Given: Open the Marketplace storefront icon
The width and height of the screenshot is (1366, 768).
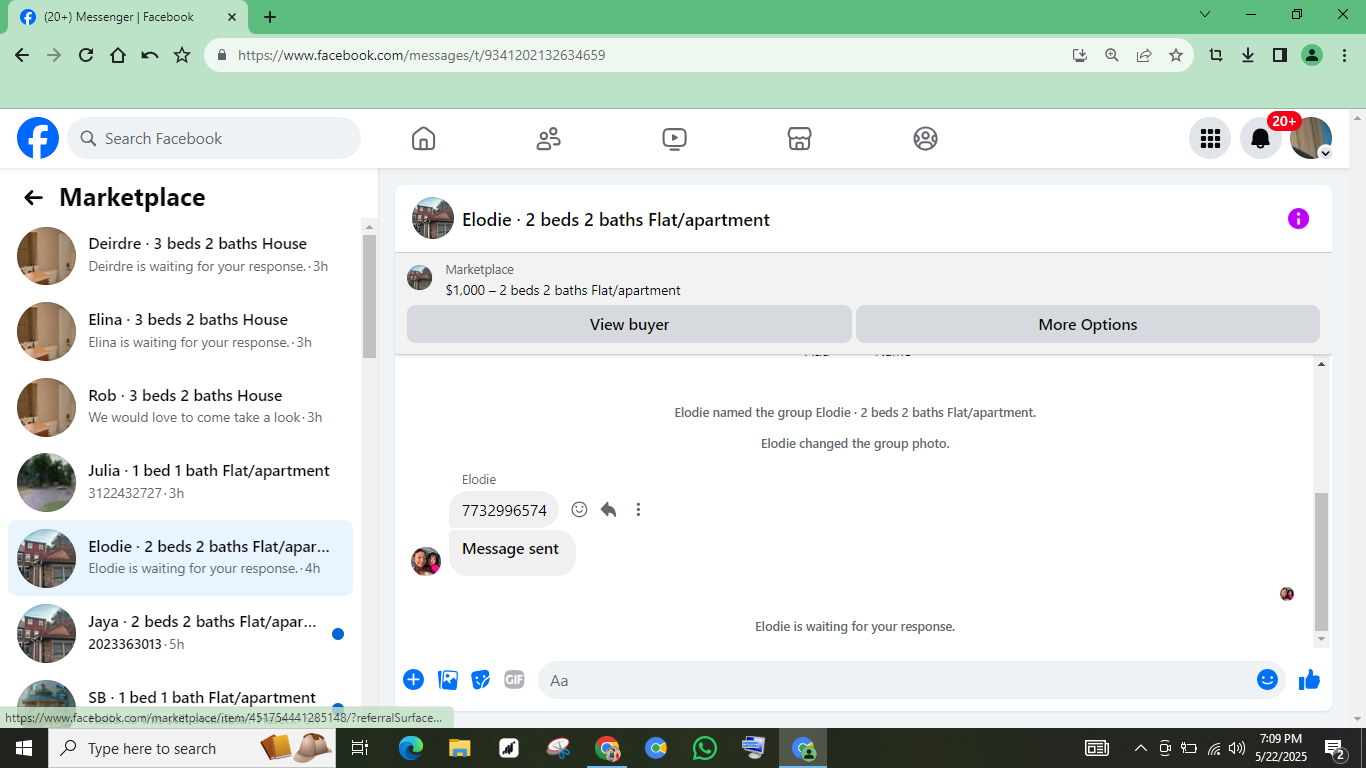Looking at the screenshot, I should coord(799,138).
